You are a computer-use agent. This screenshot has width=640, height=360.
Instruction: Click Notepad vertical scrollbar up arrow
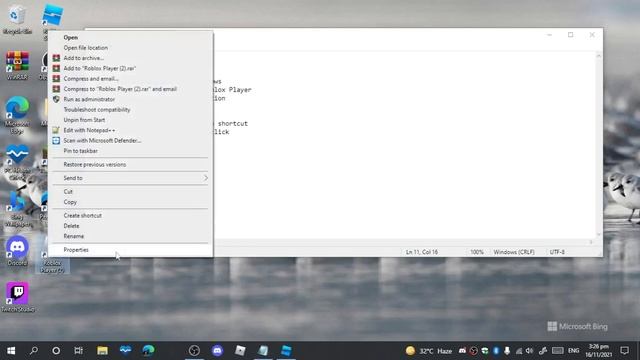tap(598, 56)
